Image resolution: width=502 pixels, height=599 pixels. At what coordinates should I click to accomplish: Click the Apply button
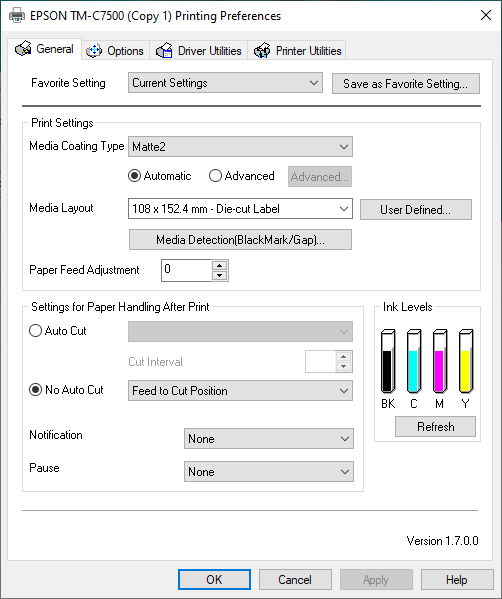click(376, 580)
